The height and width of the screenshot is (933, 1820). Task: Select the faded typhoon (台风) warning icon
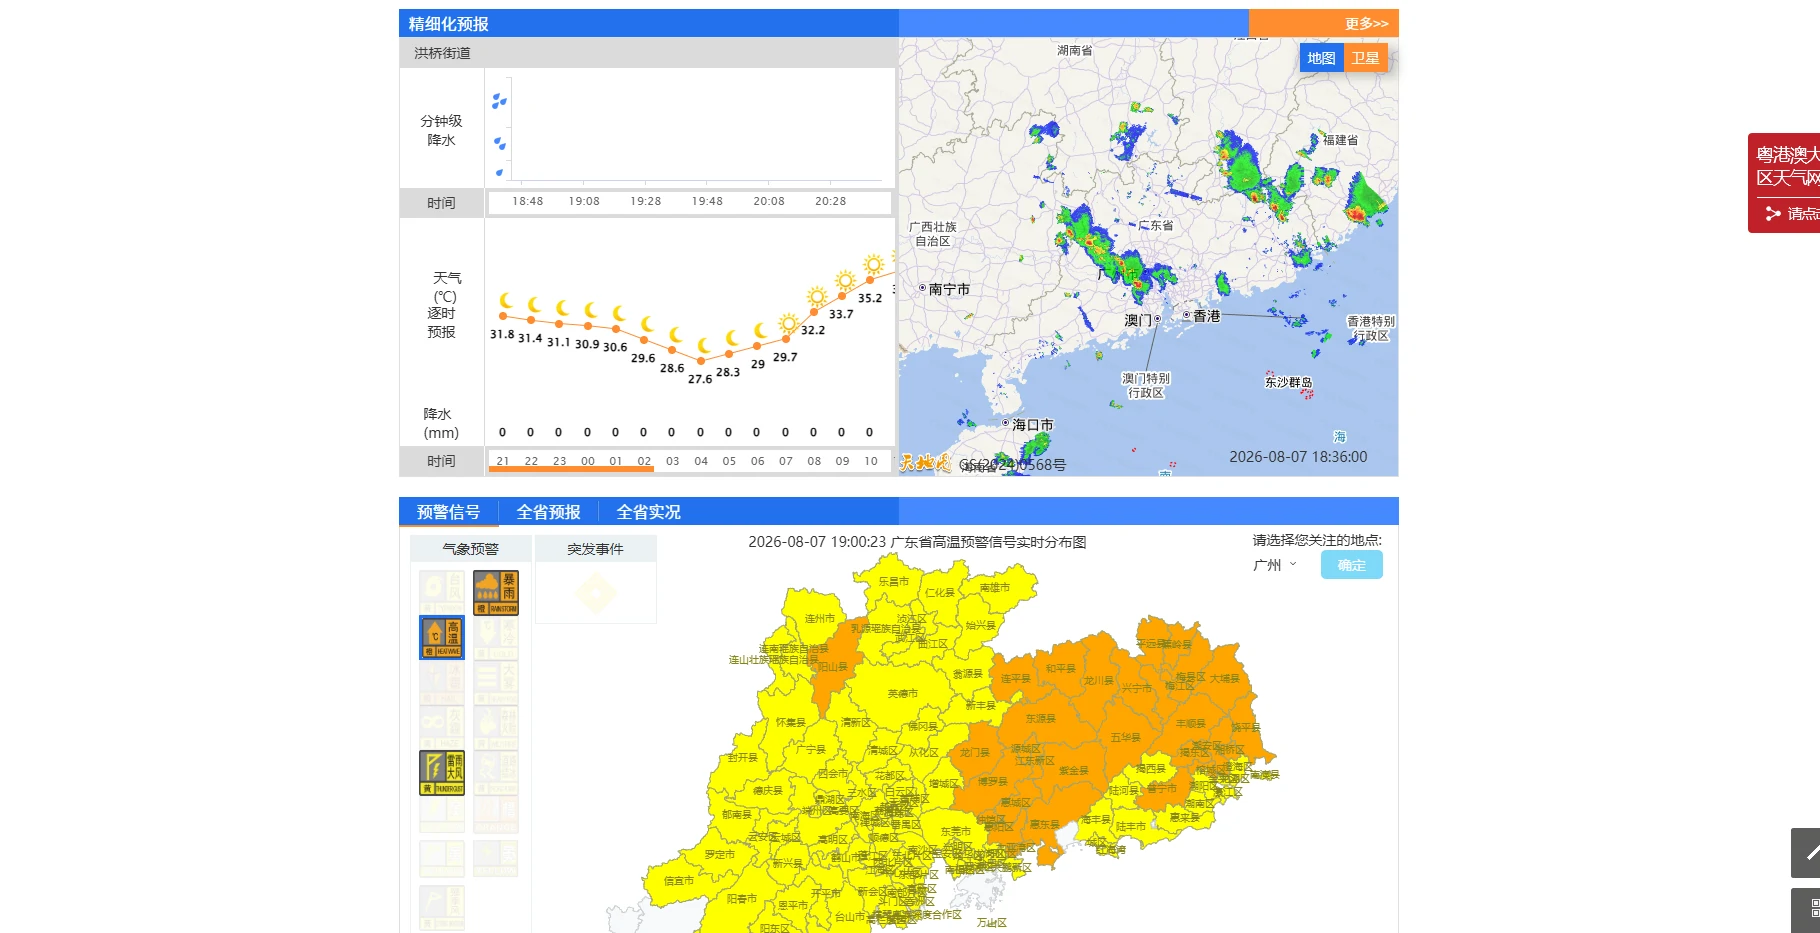[x=442, y=592]
